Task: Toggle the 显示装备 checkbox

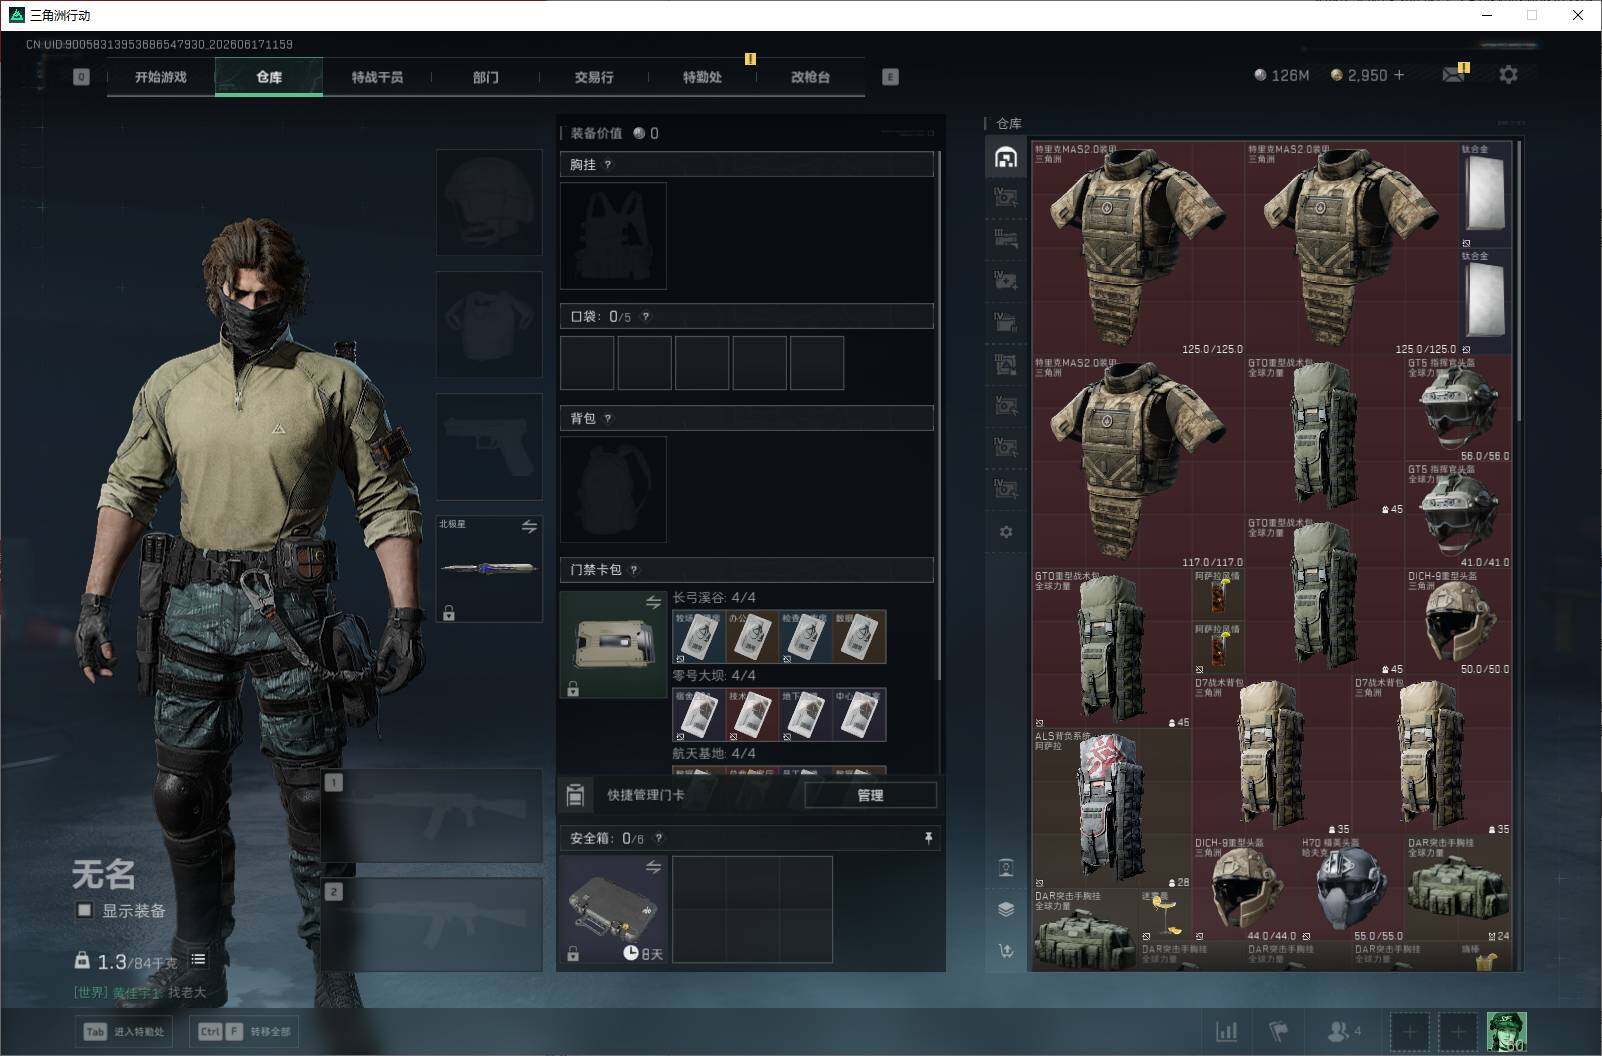Action: tap(85, 910)
